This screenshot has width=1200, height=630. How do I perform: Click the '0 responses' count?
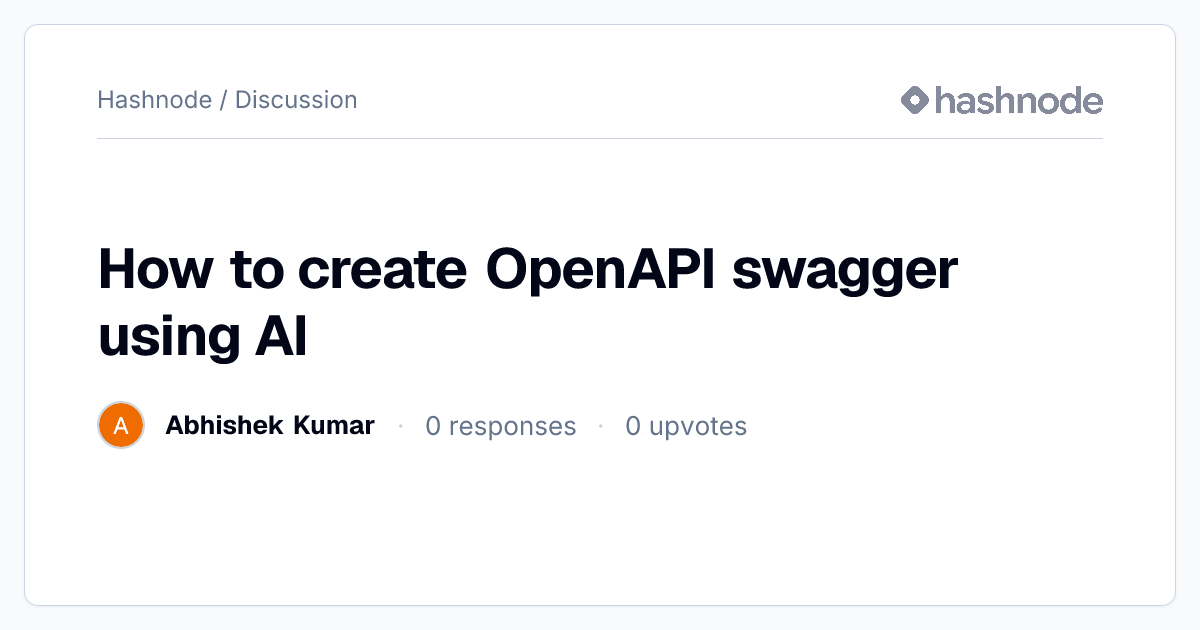tap(501, 426)
